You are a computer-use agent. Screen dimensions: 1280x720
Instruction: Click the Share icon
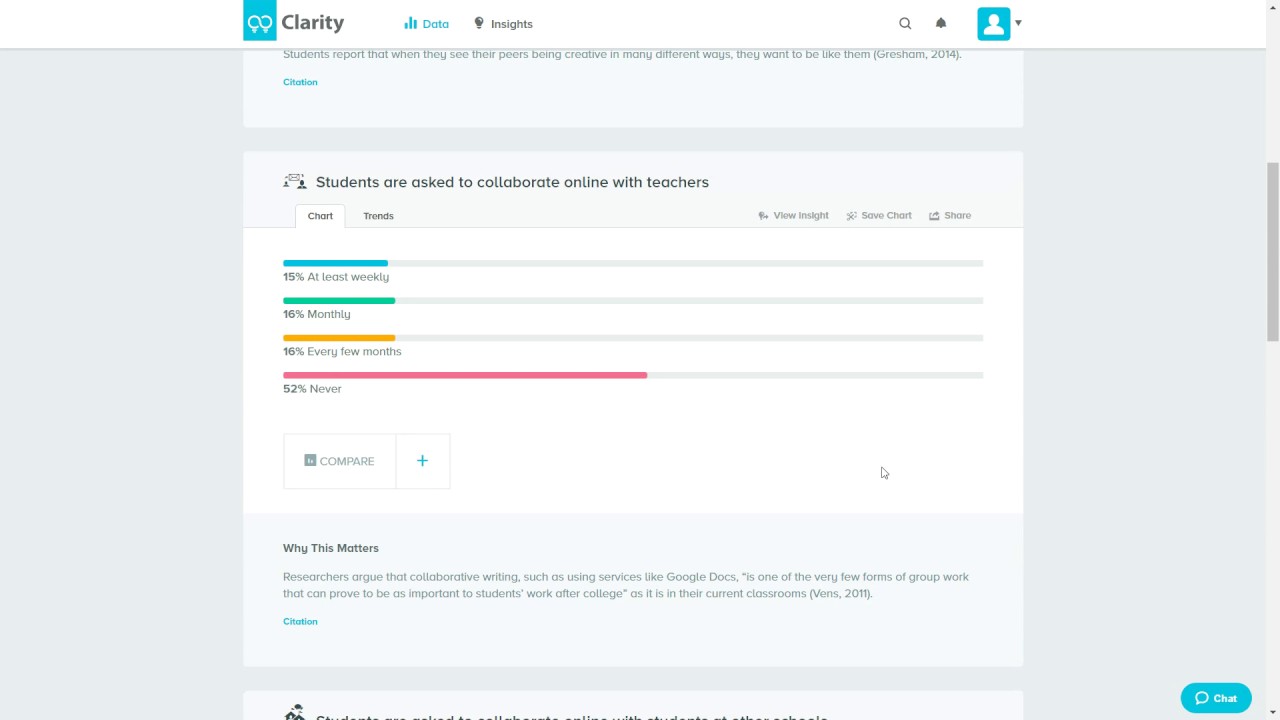pos(934,216)
